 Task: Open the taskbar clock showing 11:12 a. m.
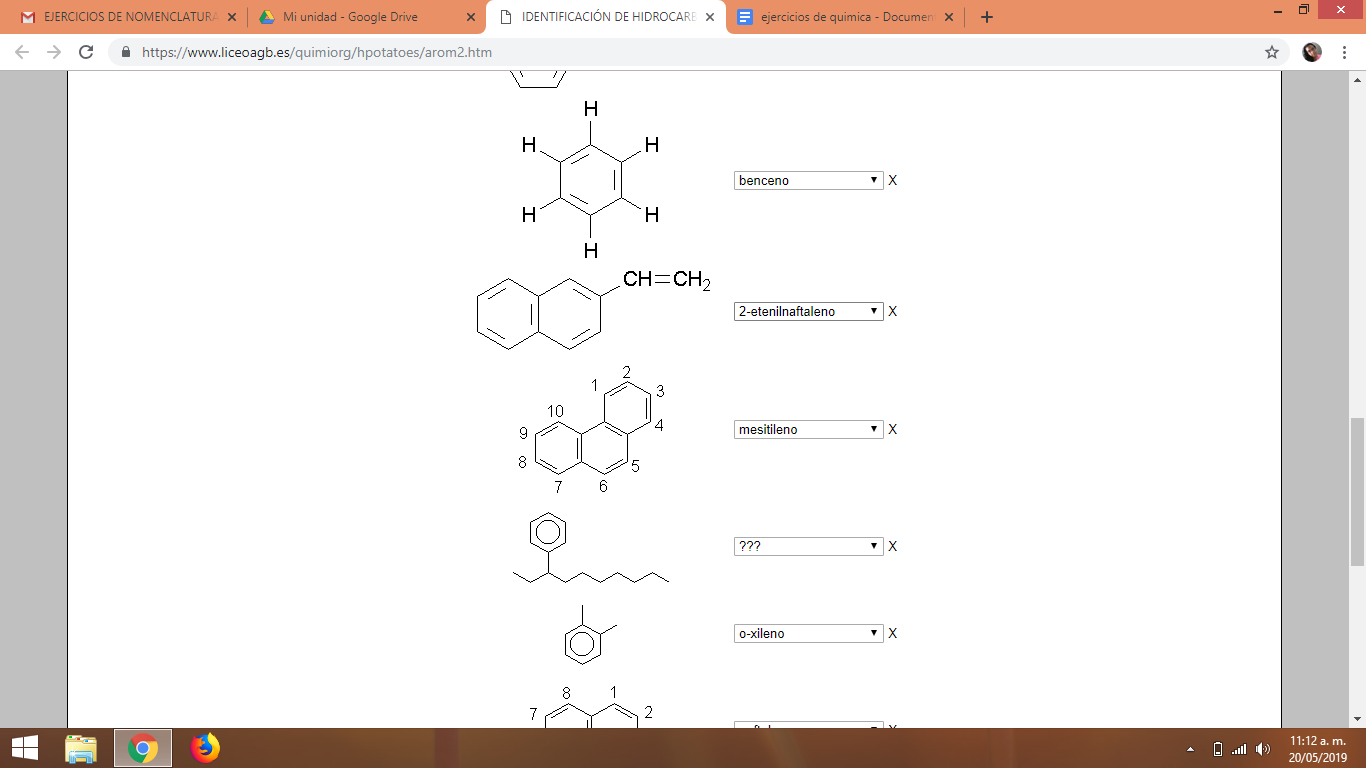1317,748
